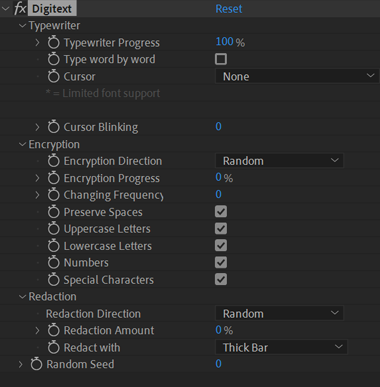Image resolution: width=380 pixels, height=387 pixels.
Task: Expand Typewriter Progress property arrow
Action: [37, 43]
